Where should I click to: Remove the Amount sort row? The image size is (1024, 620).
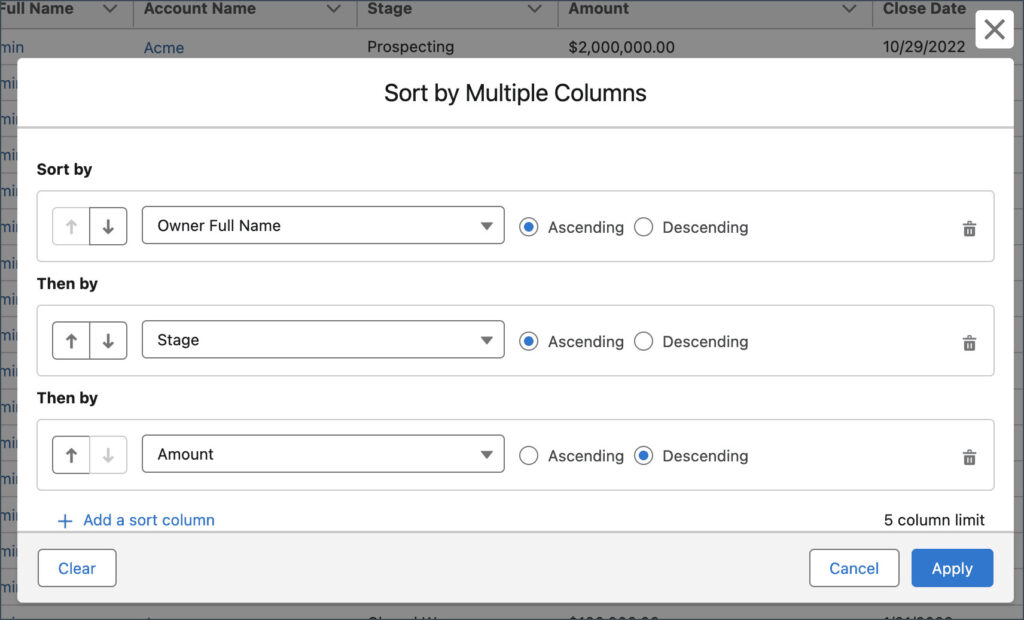pyautogui.click(x=968, y=457)
